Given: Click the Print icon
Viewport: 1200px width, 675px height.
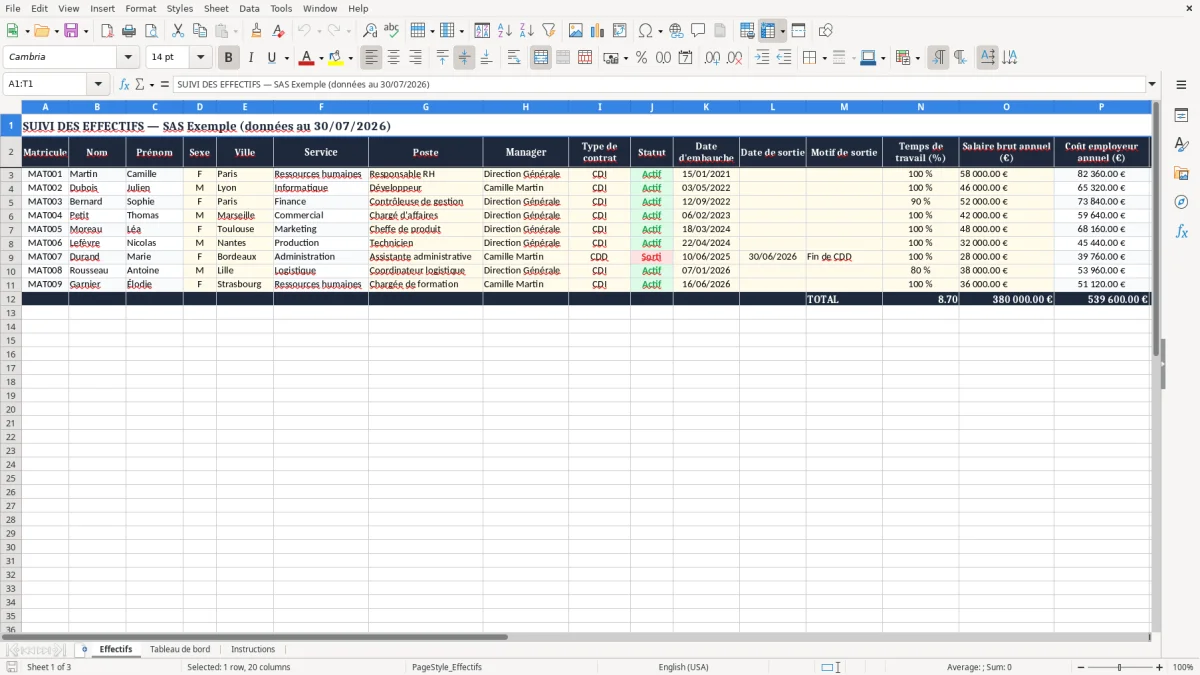Looking at the screenshot, I should pyautogui.click(x=129, y=31).
